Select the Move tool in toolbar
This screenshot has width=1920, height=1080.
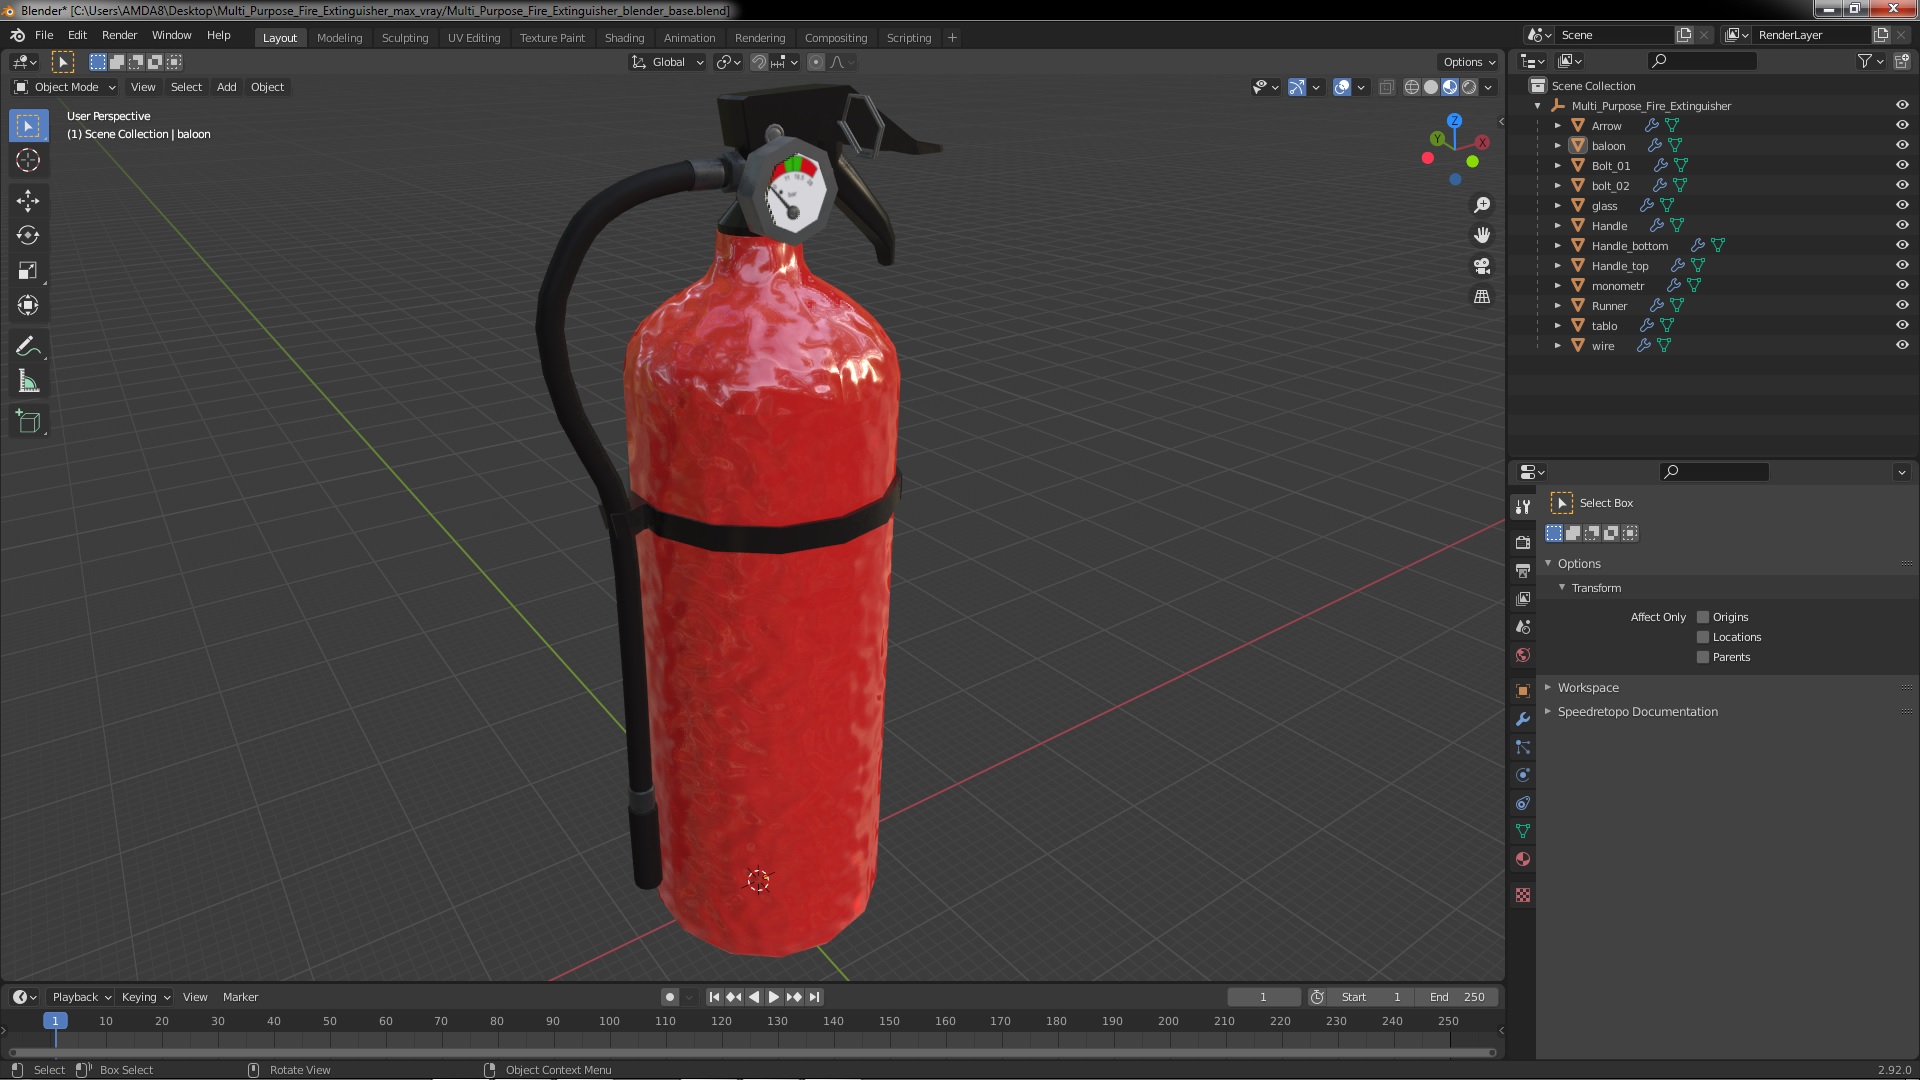click(28, 201)
